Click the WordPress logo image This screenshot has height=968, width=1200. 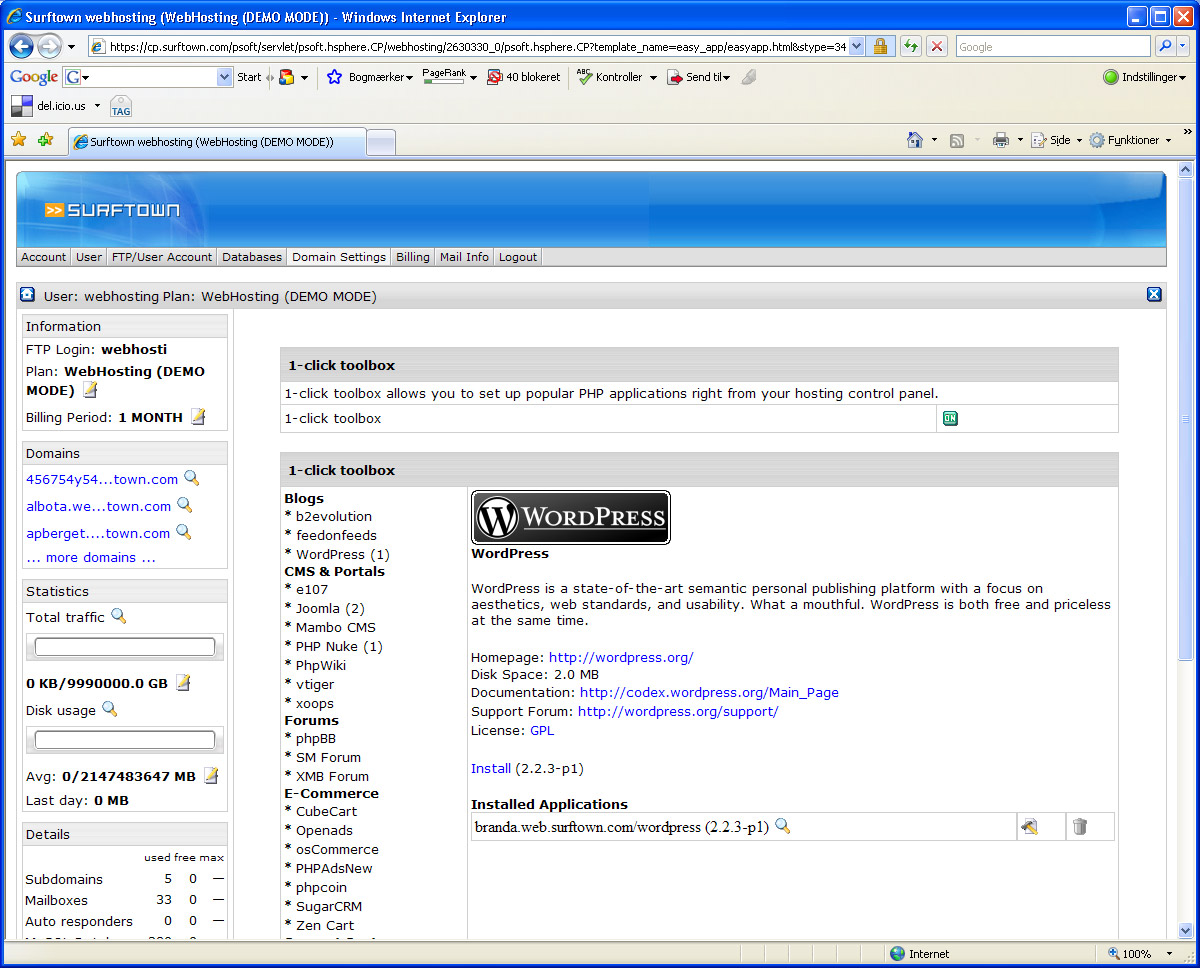[x=571, y=517]
